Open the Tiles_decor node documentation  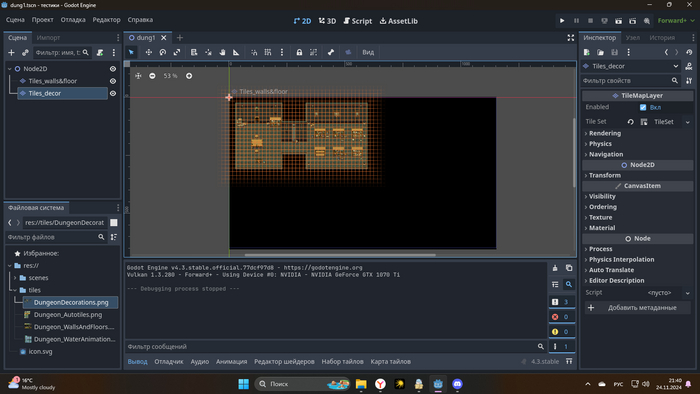[x=689, y=66]
